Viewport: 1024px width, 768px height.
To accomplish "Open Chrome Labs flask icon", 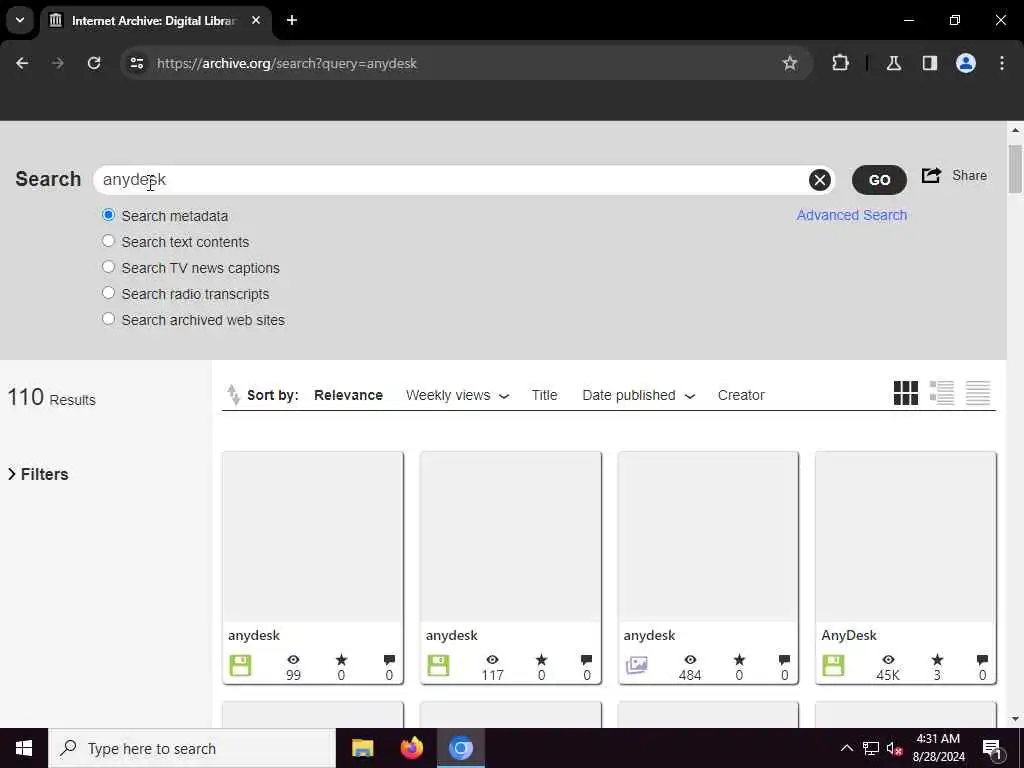I will coord(894,63).
